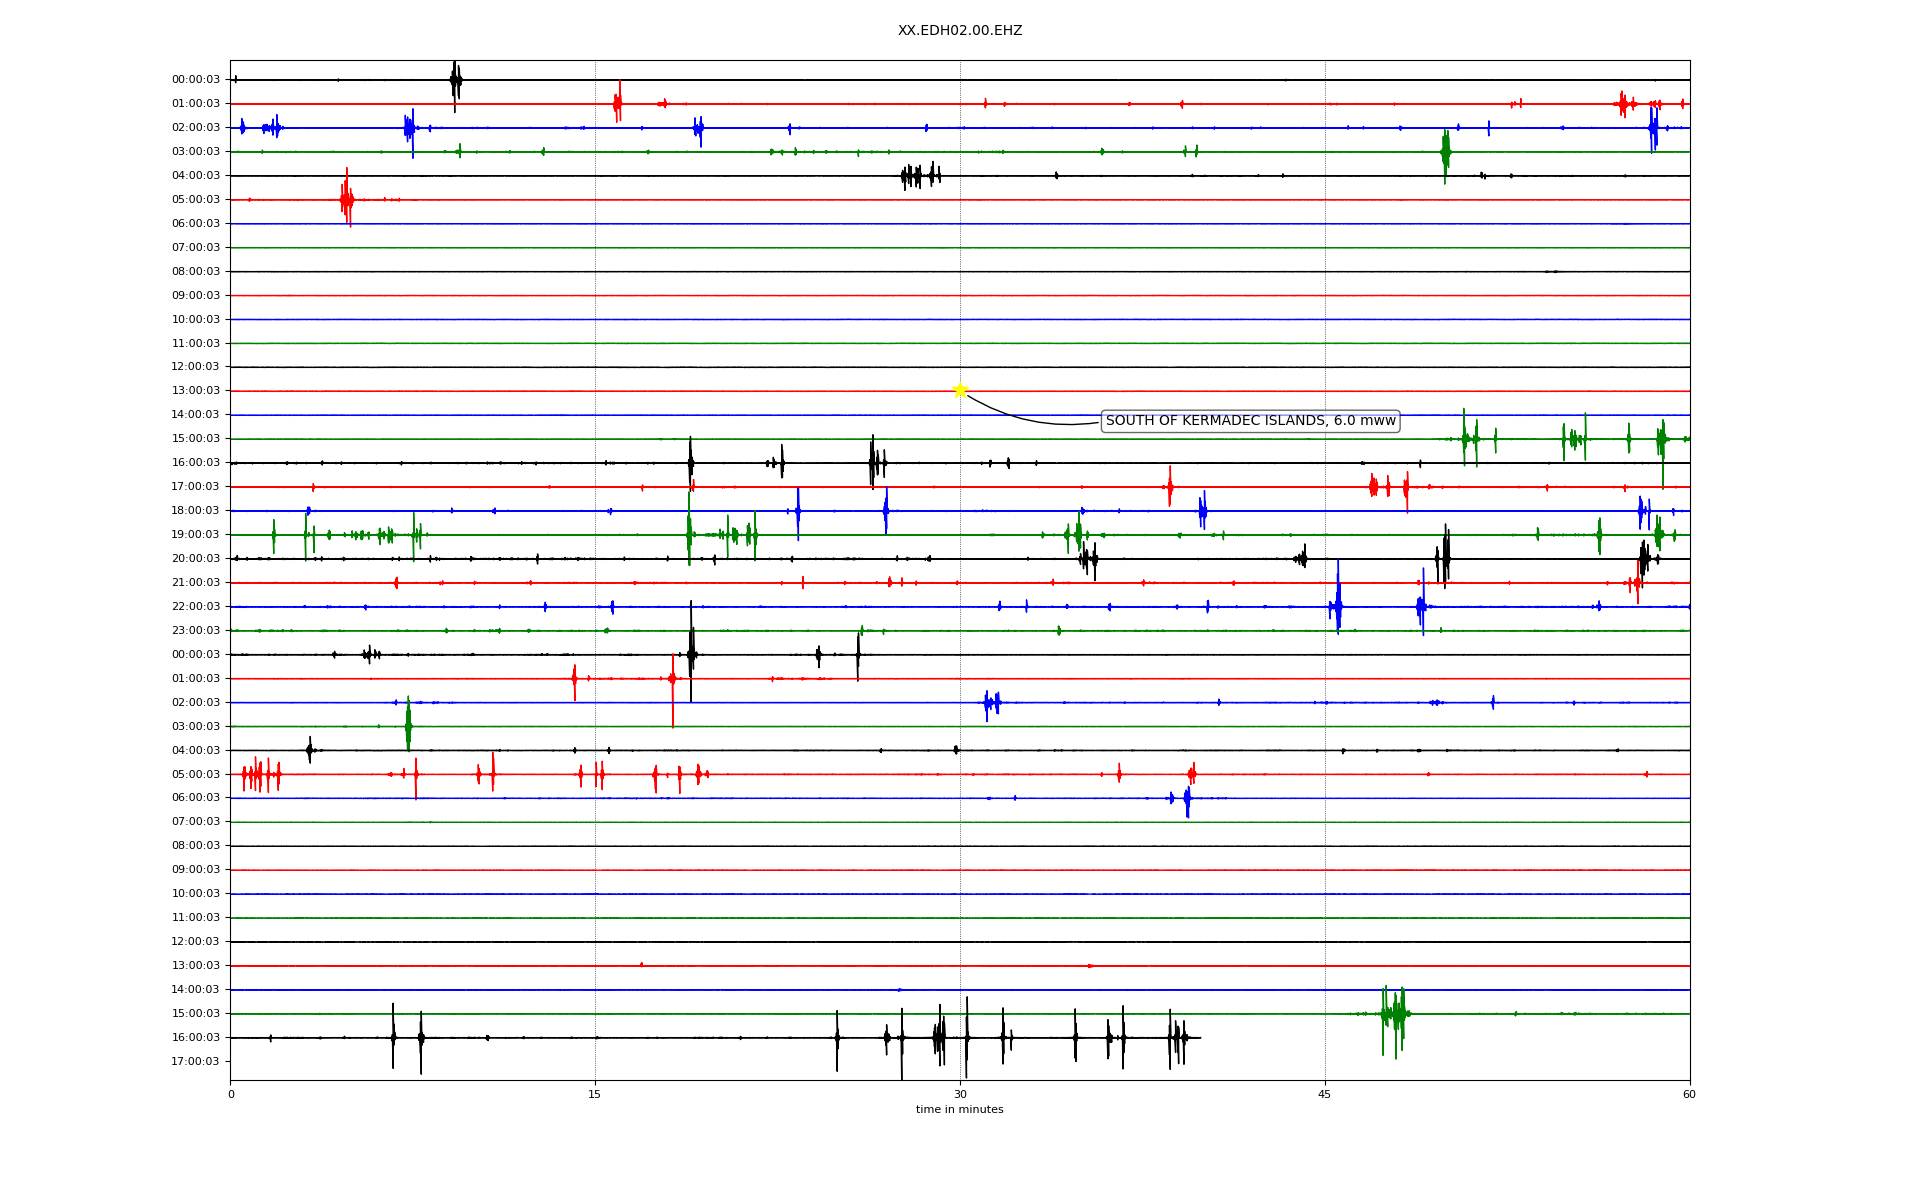Viewport: 1920px width, 1200px height.
Task: Click the second 16:00:03 row label
Action: pyautogui.click(x=196, y=1038)
